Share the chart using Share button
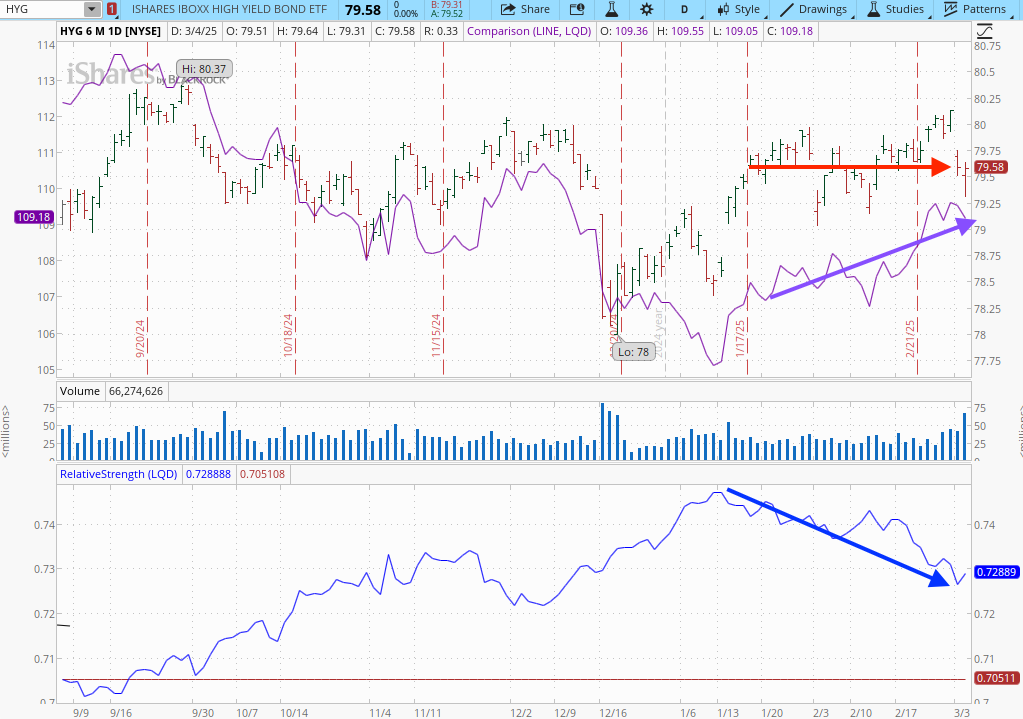Viewport: 1023px width, 719px height. (525, 9)
